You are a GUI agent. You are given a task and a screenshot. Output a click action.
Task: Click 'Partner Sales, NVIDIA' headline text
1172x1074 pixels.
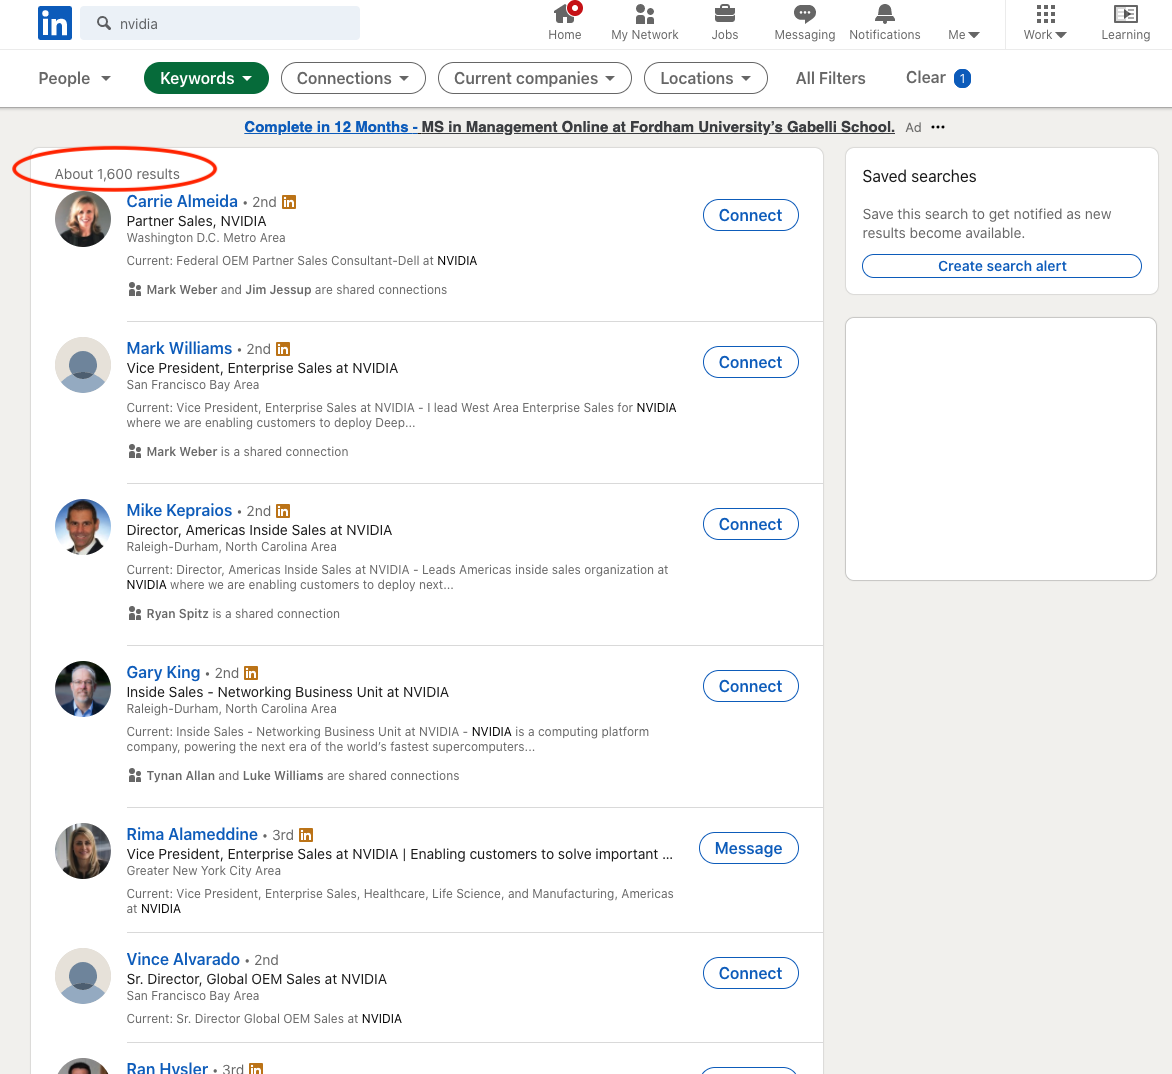(197, 221)
